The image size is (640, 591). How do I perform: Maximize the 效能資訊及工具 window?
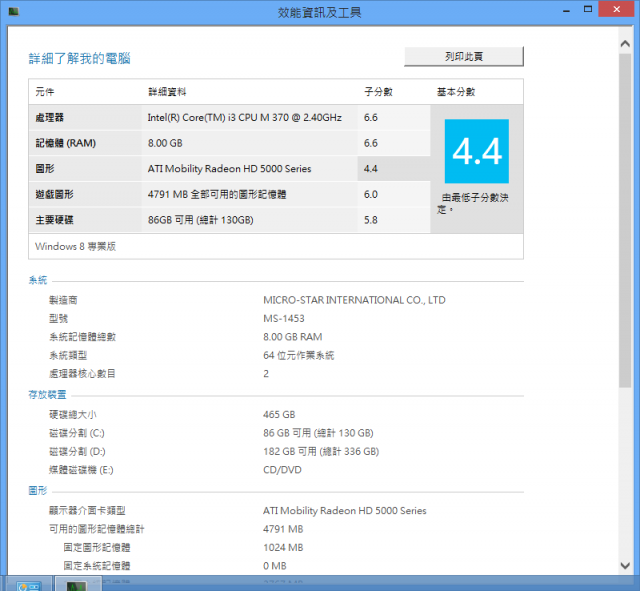coord(588,9)
